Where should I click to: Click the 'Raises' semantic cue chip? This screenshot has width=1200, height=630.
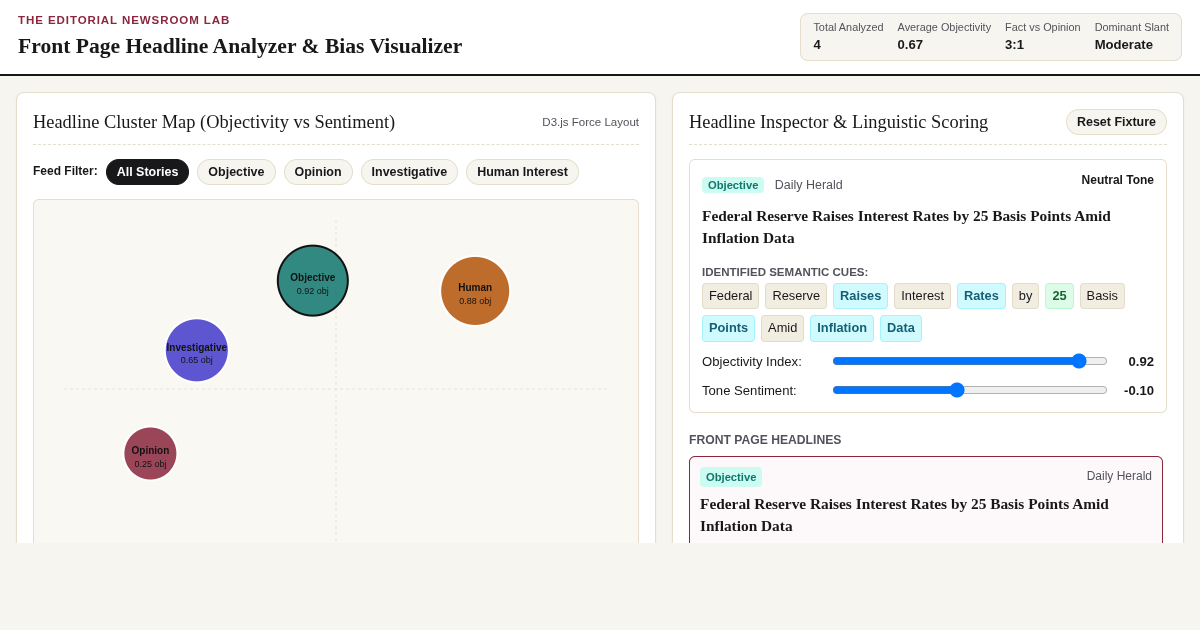(860, 296)
